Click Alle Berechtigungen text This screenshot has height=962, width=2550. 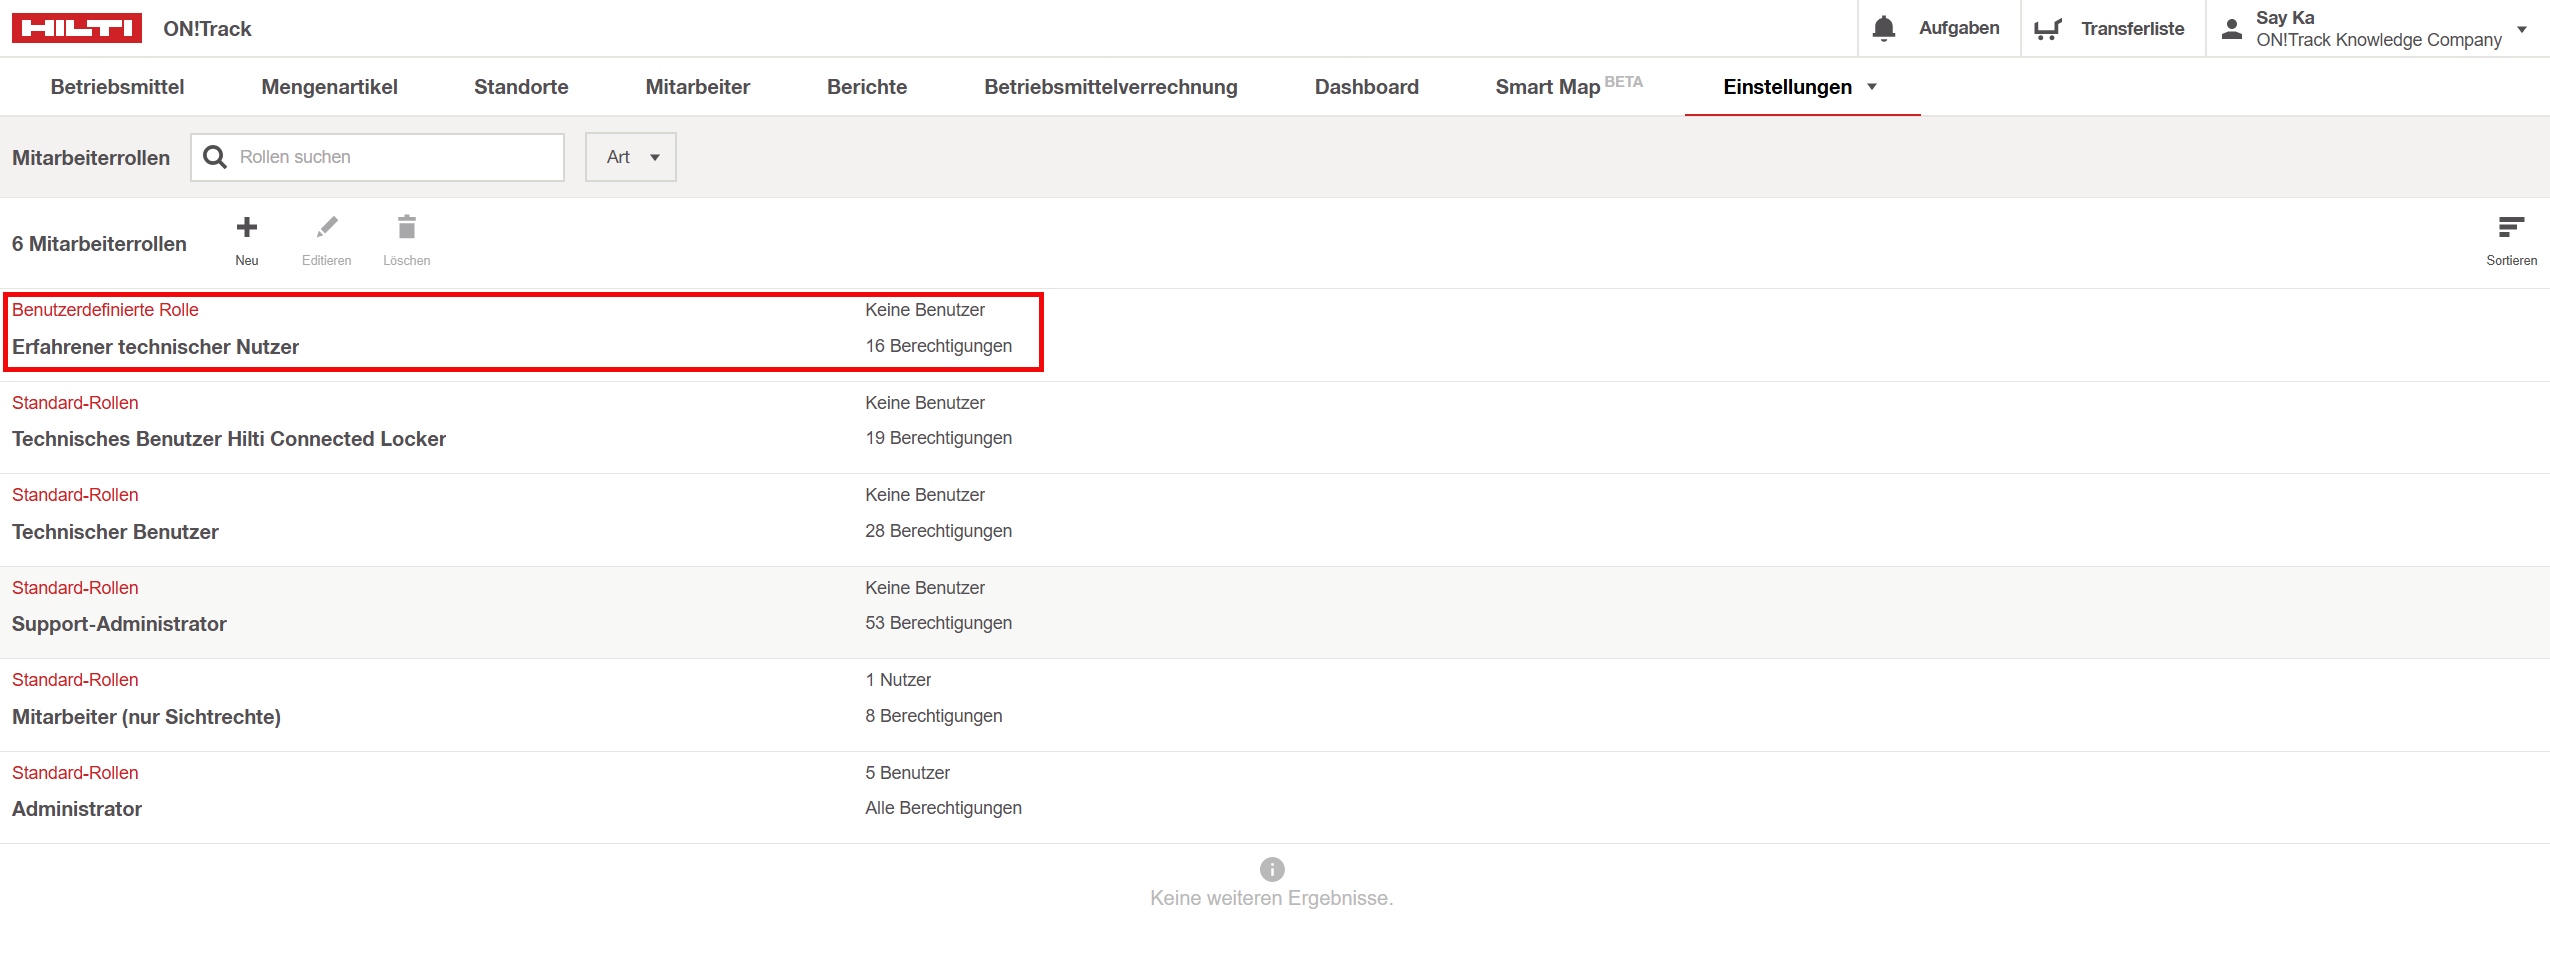944,808
